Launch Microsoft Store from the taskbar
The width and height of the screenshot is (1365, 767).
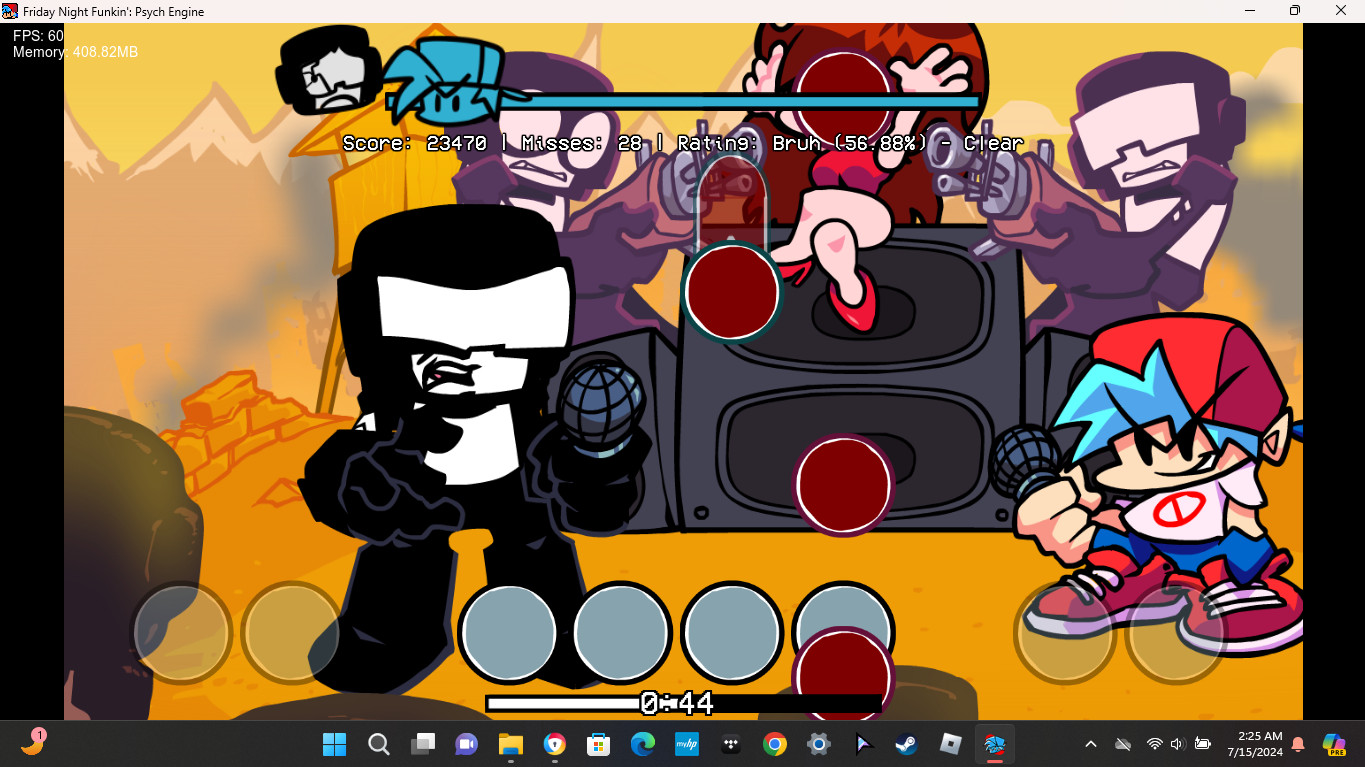pyautogui.click(x=598, y=744)
